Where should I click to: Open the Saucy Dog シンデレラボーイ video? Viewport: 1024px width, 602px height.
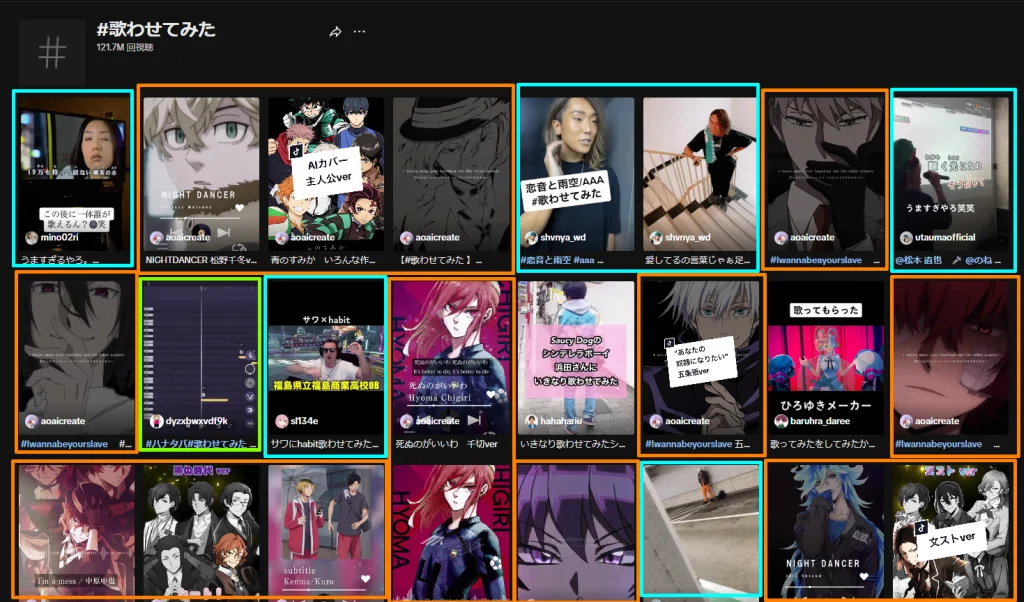click(576, 358)
